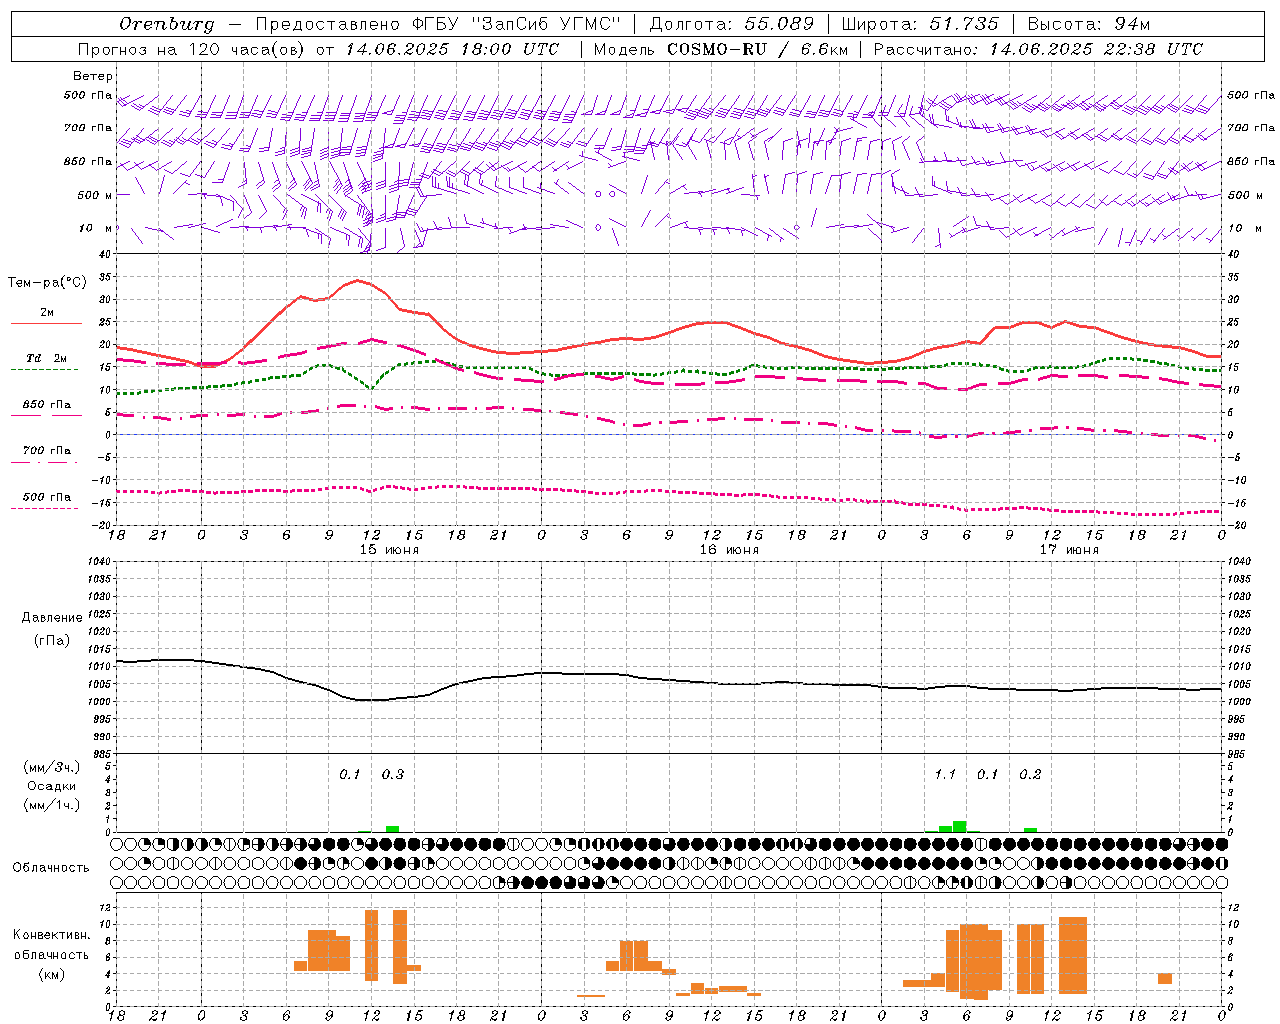Click the 15 июня date label
Image resolution: width=1280 pixels, height=1024 pixels.
[x=390, y=550]
